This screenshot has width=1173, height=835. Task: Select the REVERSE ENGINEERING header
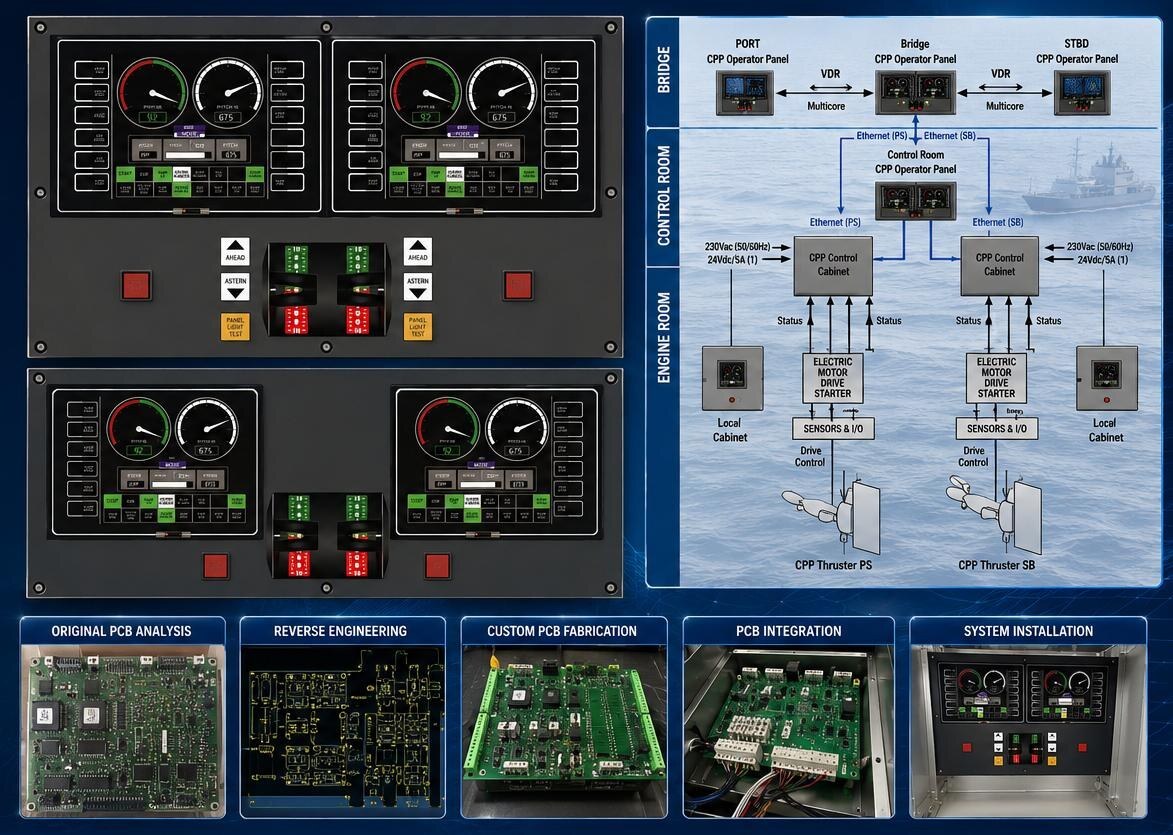click(341, 631)
